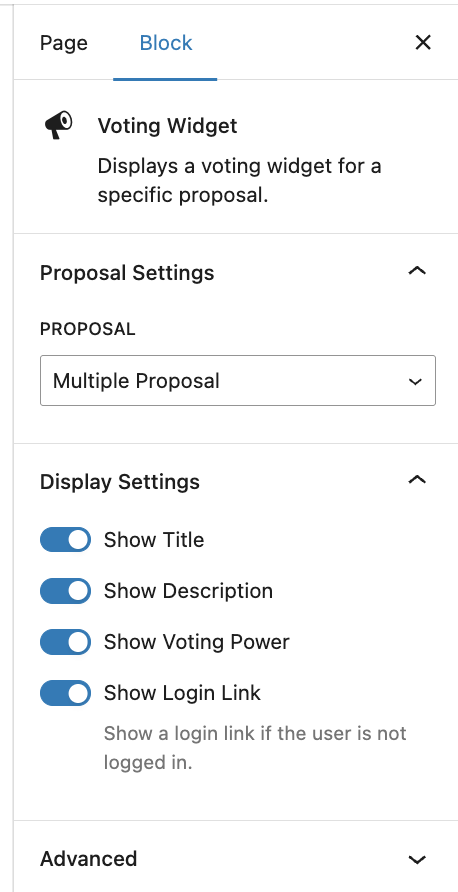This screenshot has width=458, height=892.
Task: Open the Multiple Proposal select box
Action: pos(238,381)
